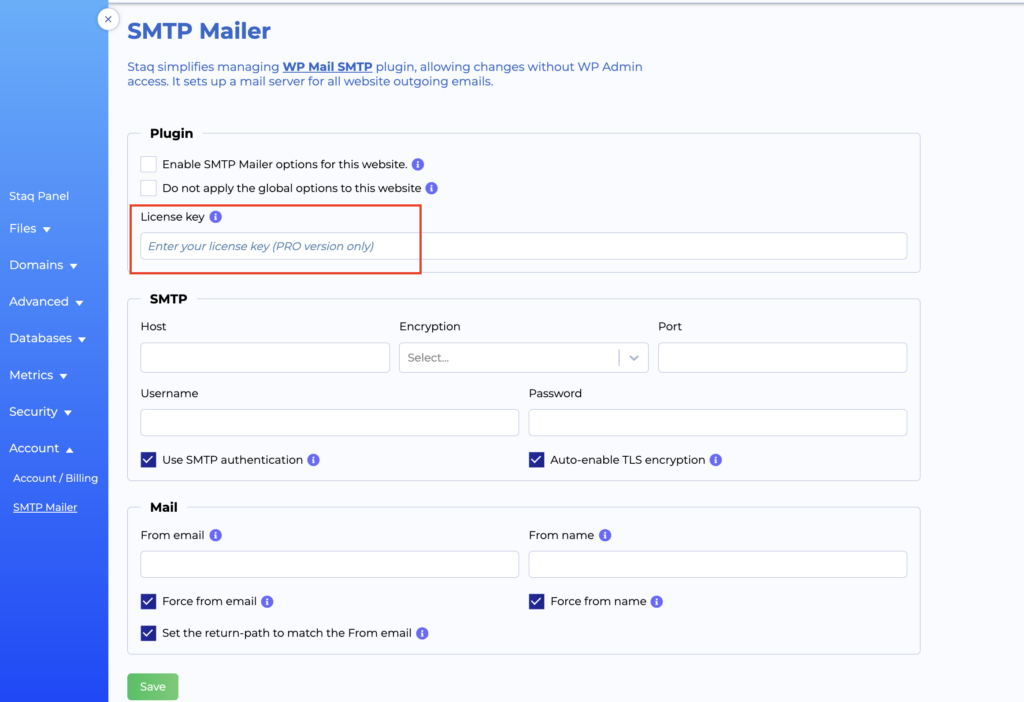Screen dimensions: 1024x702
Task: Check 'Do not apply the global options' box
Action: 148,187
